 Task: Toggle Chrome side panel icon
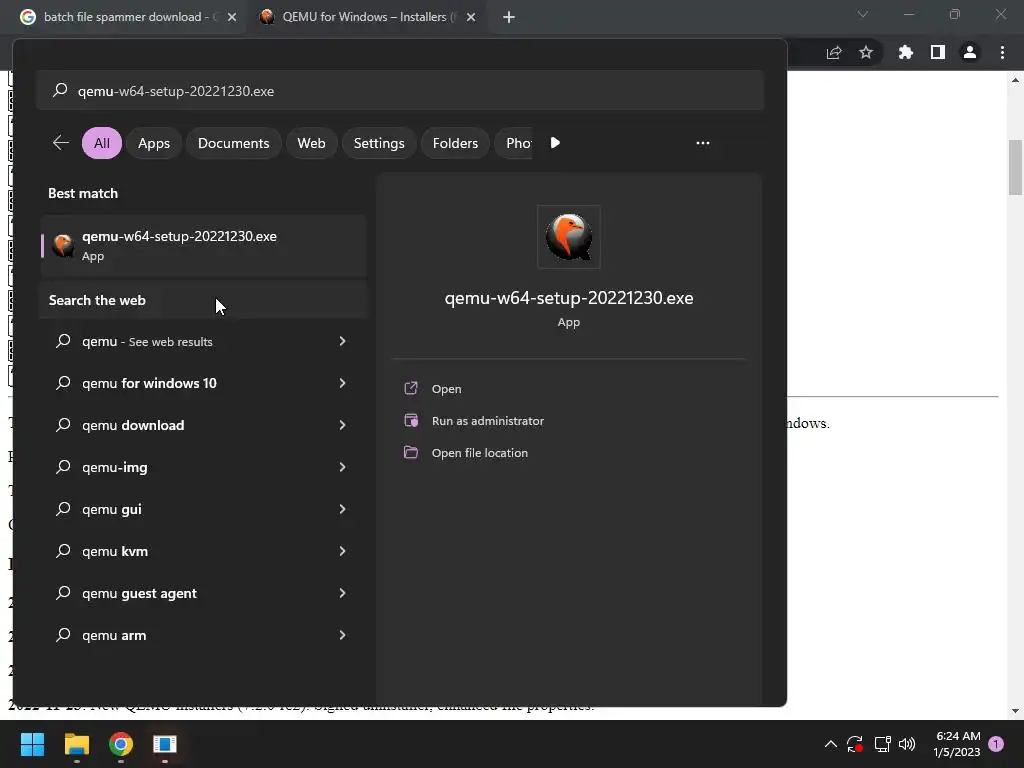(x=938, y=52)
